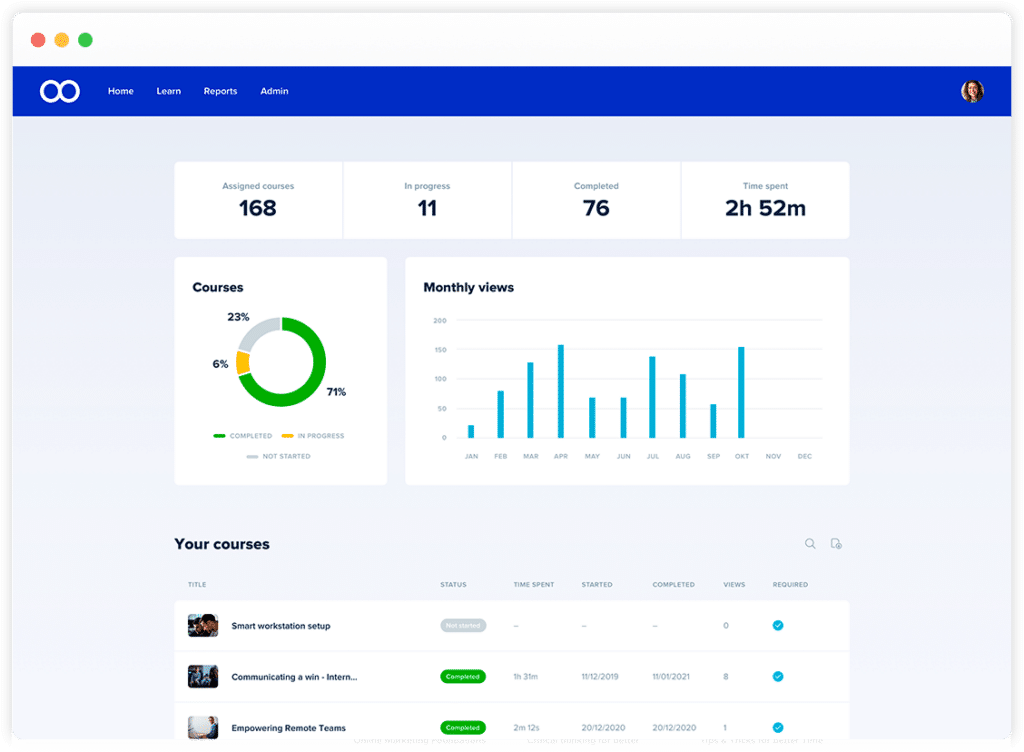The width and height of the screenshot is (1024, 752).
Task: Click the infinity logo in the navbar
Action: coord(59,91)
